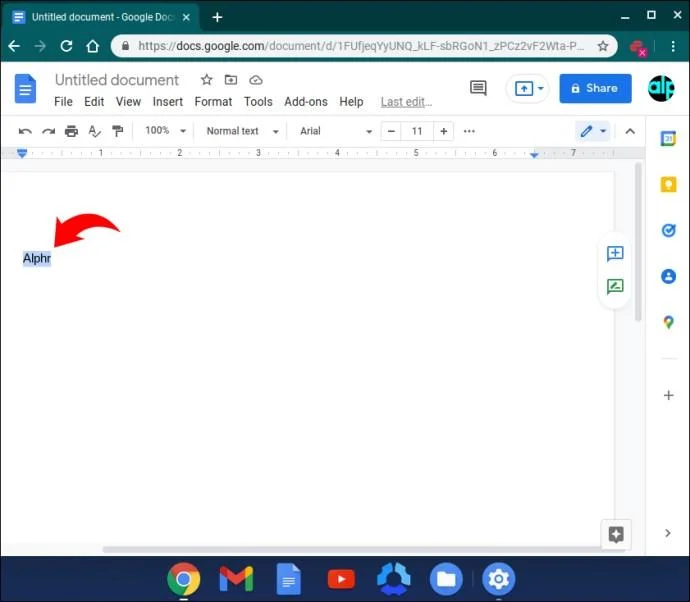This screenshot has width=690, height=602.
Task: Click the Last edit link
Action: tap(406, 102)
